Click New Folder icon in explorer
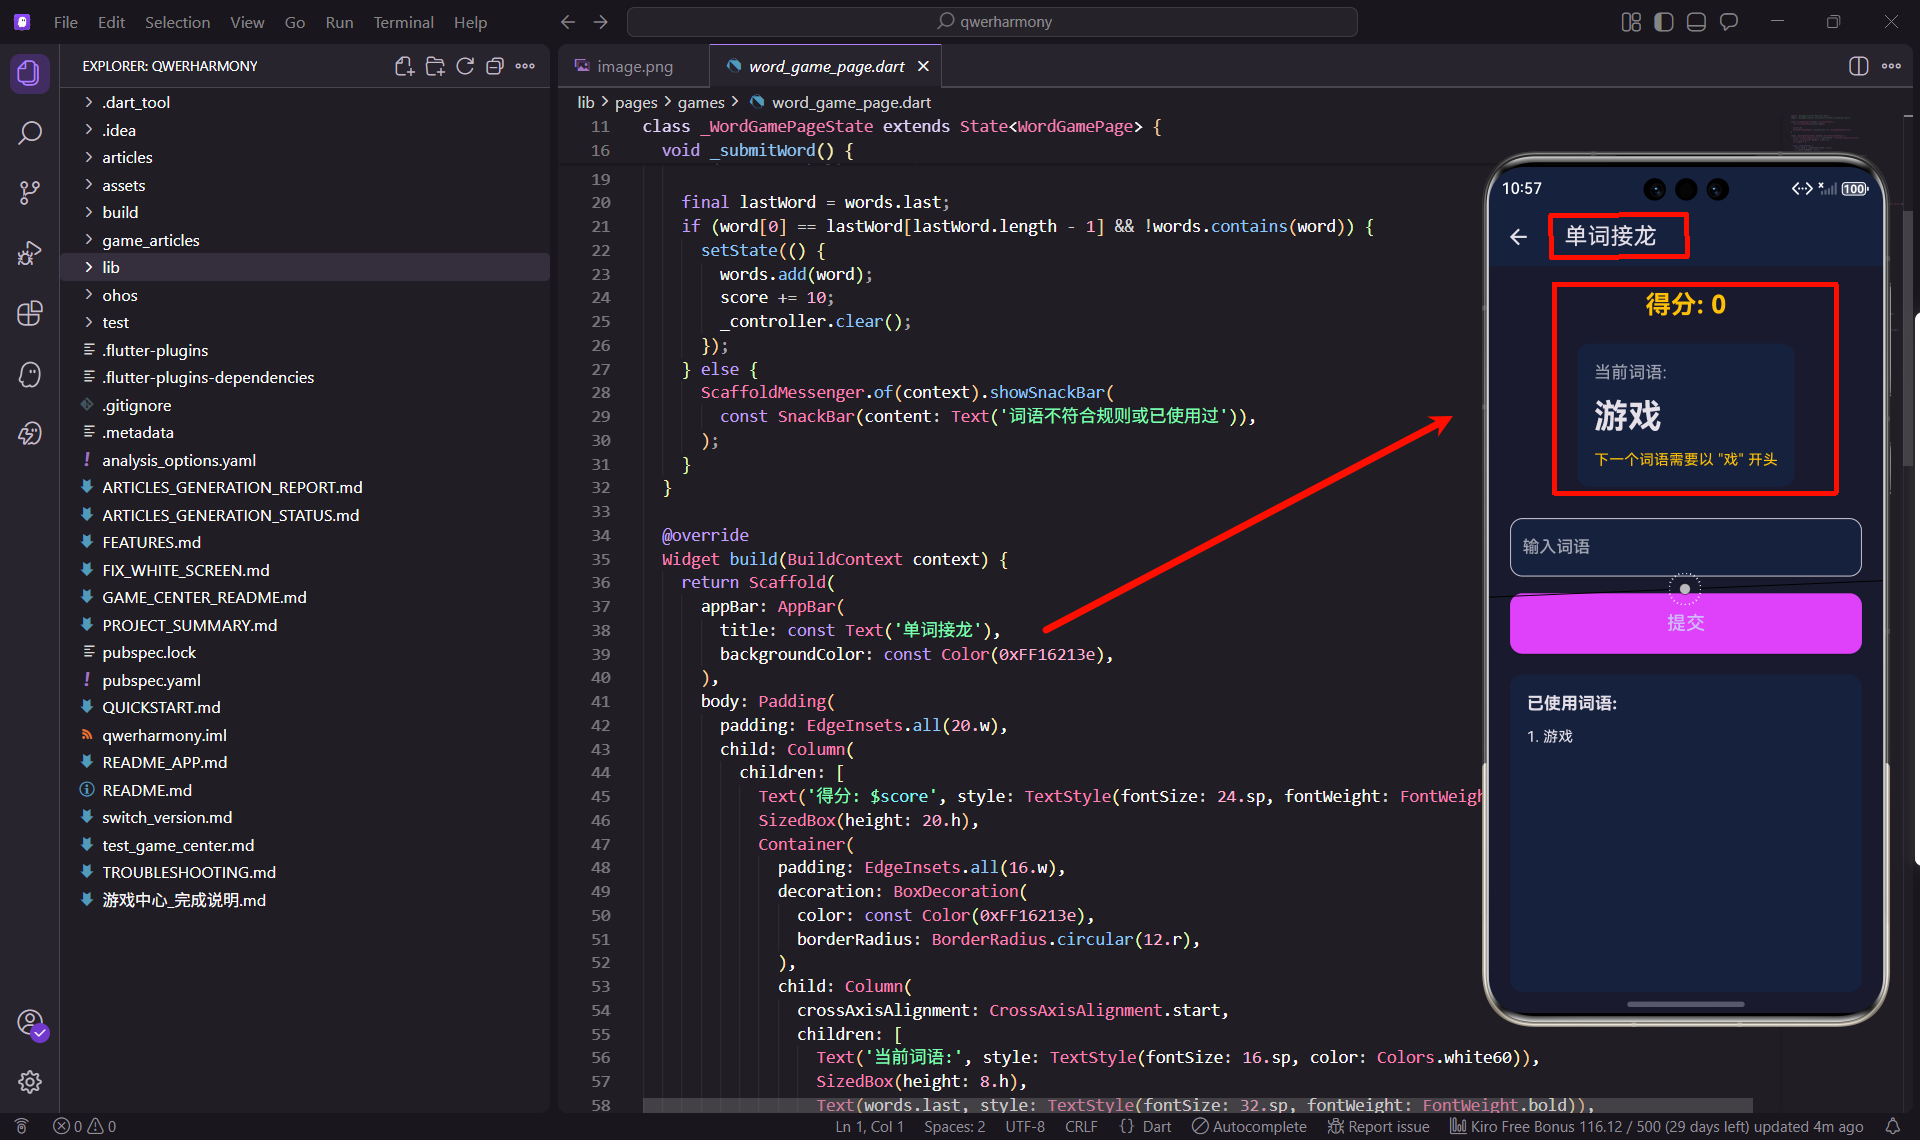The height and width of the screenshot is (1140, 1920). 435,66
